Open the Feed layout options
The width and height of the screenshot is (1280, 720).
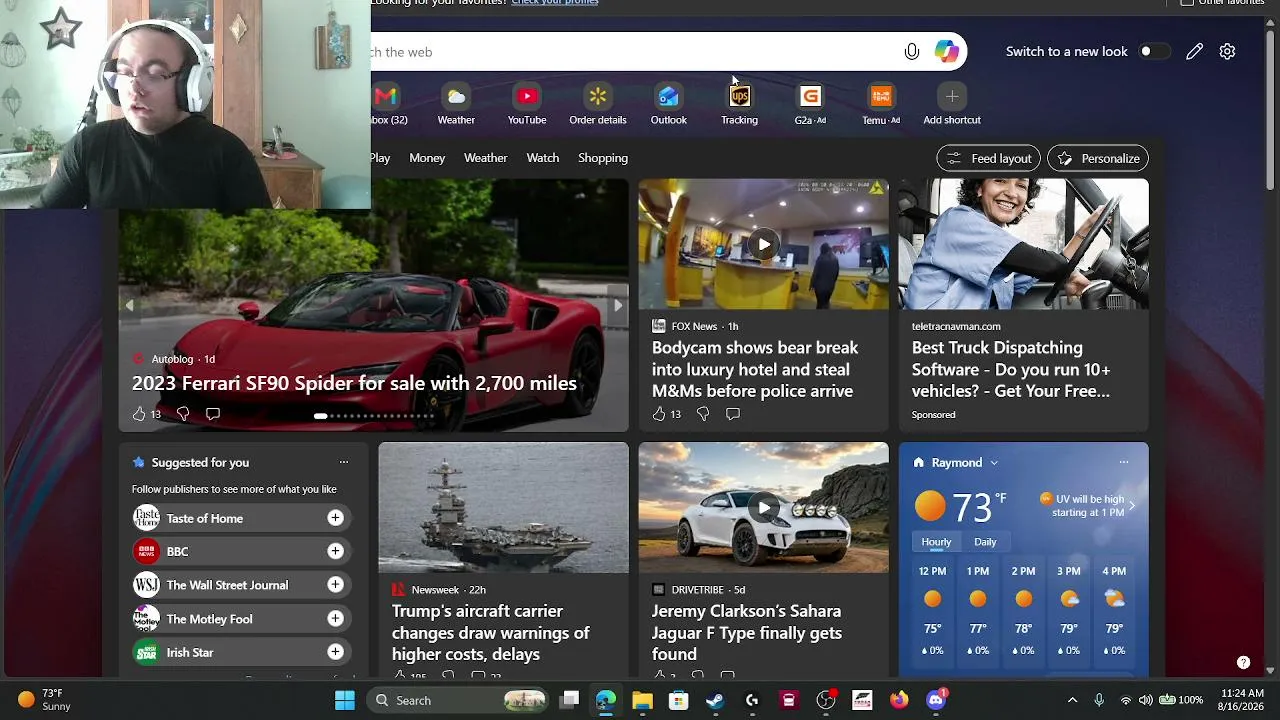tap(988, 158)
